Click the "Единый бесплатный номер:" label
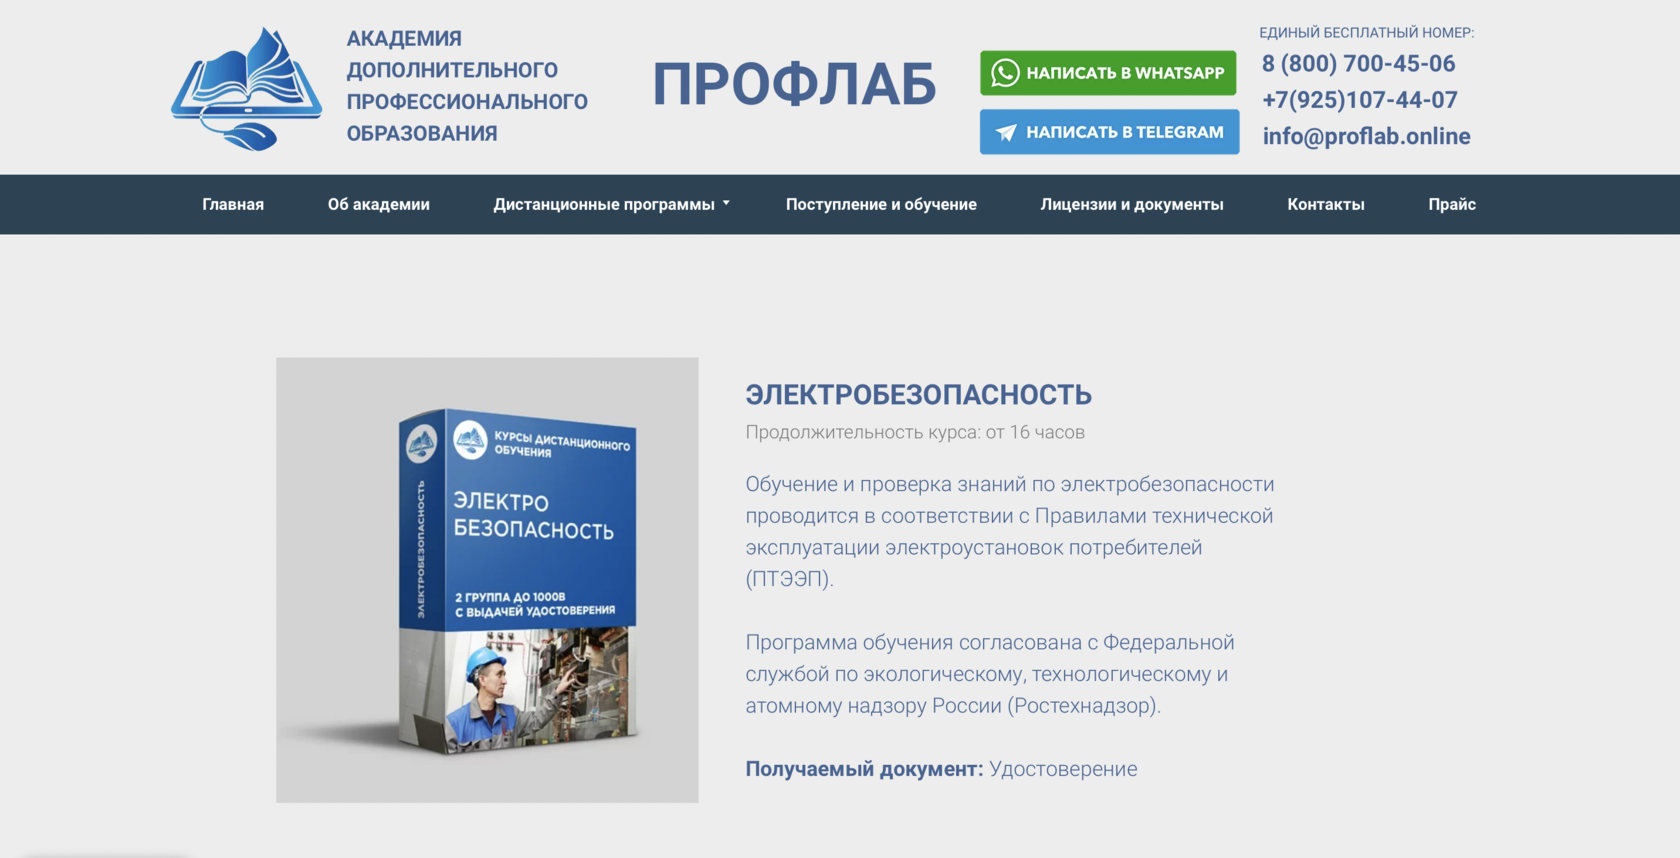 click(x=1366, y=33)
